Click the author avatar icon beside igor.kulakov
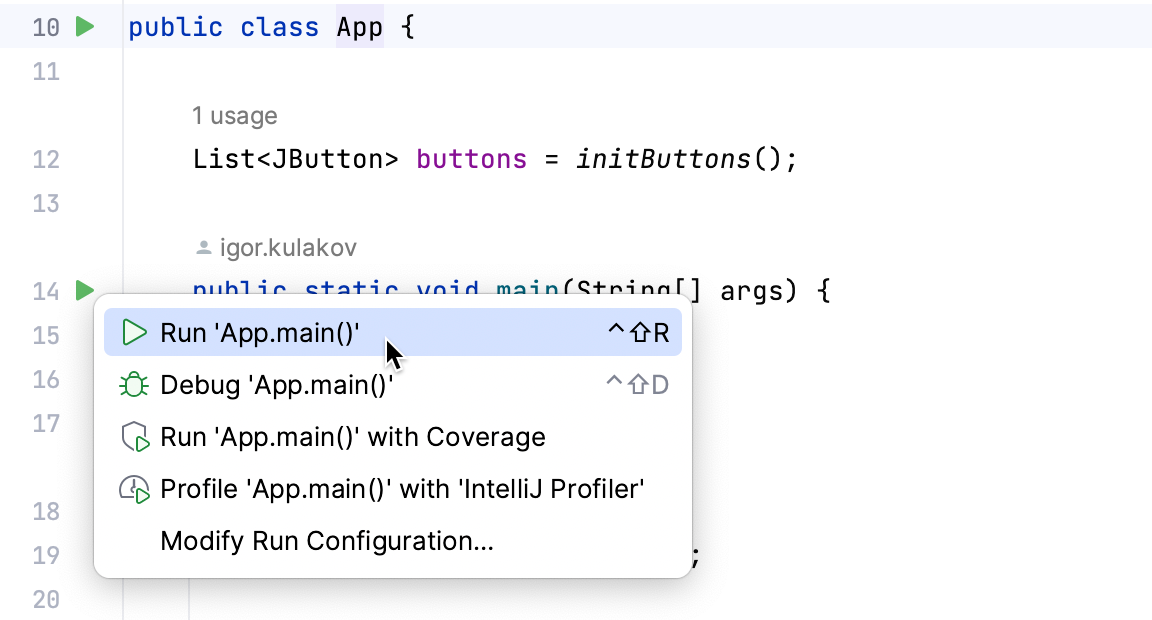This screenshot has height=620, width=1152. pos(204,248)
